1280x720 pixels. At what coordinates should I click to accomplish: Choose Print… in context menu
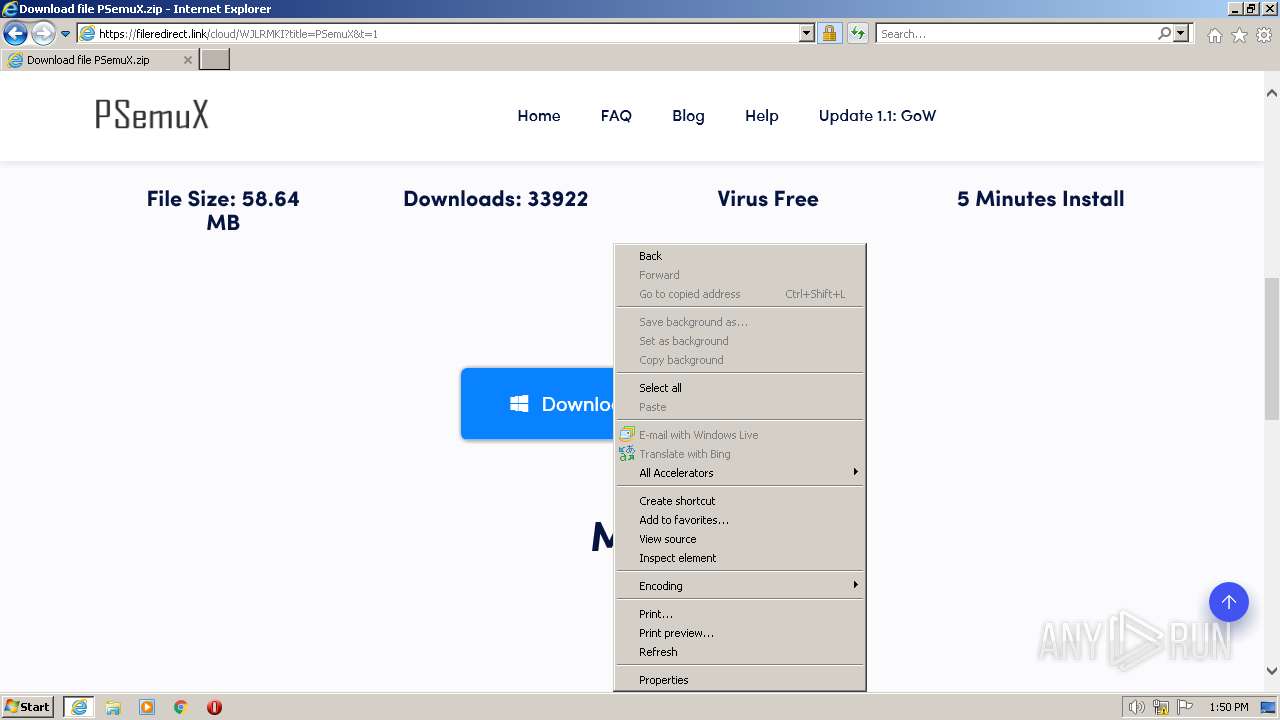click(740, 614)
